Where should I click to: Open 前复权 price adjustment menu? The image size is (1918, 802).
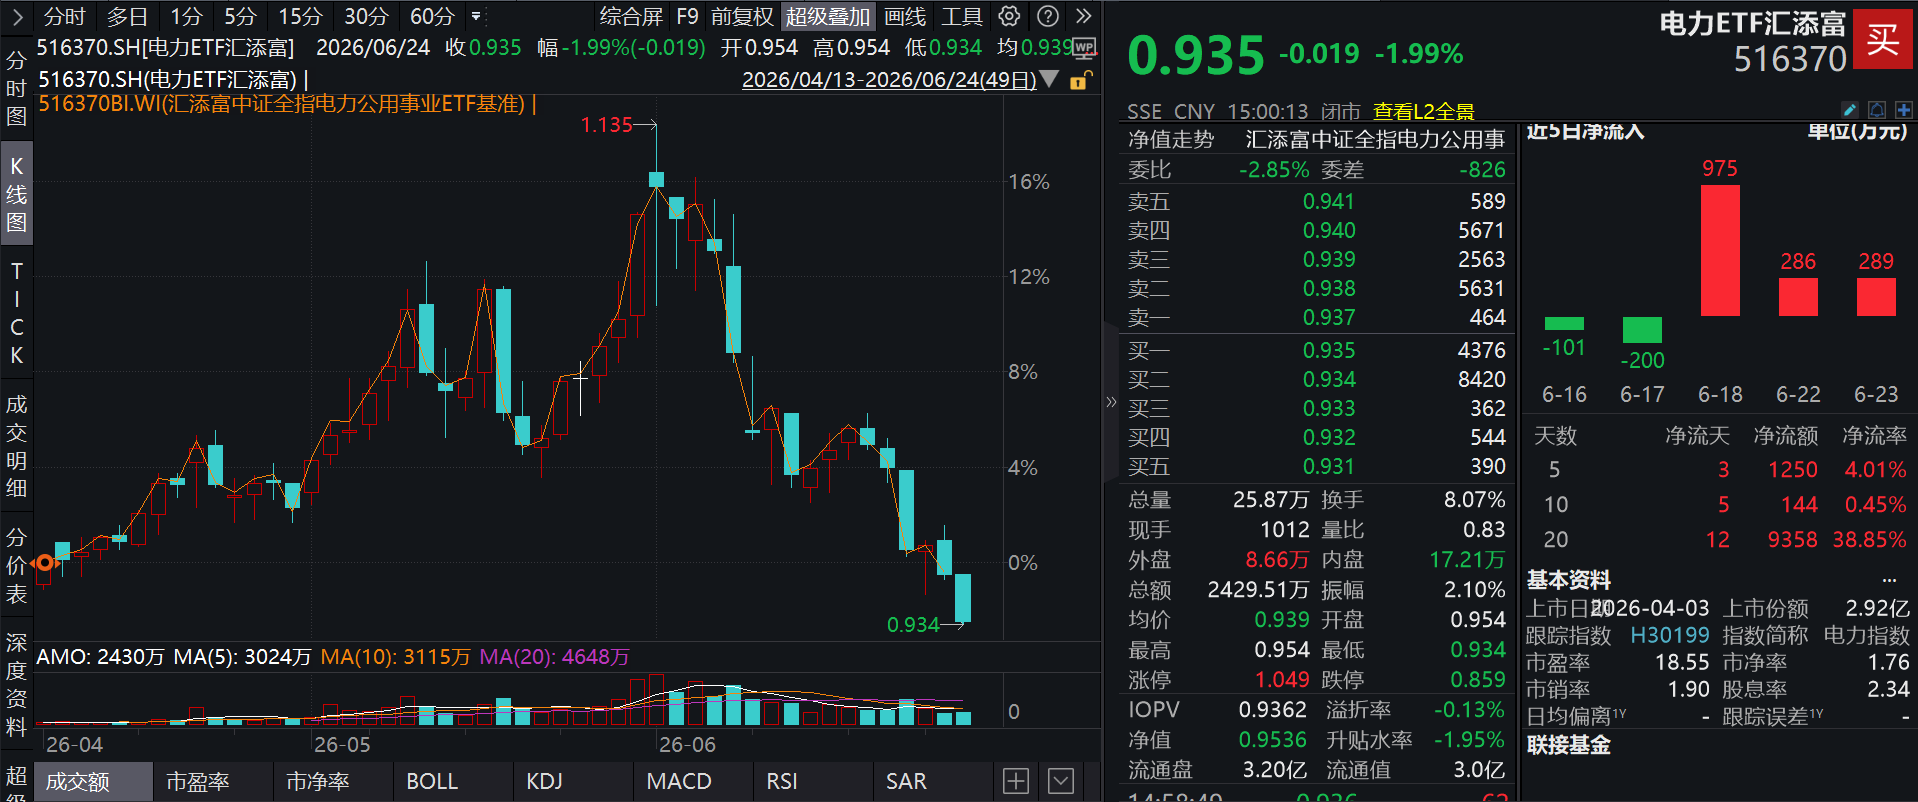click(x=742, y=17)
